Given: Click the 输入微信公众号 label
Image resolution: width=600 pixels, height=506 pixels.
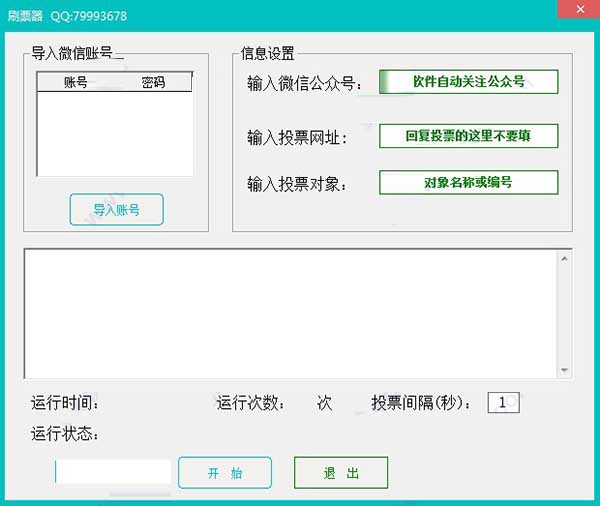Looking at the screenshot, I should coord(304,83).
